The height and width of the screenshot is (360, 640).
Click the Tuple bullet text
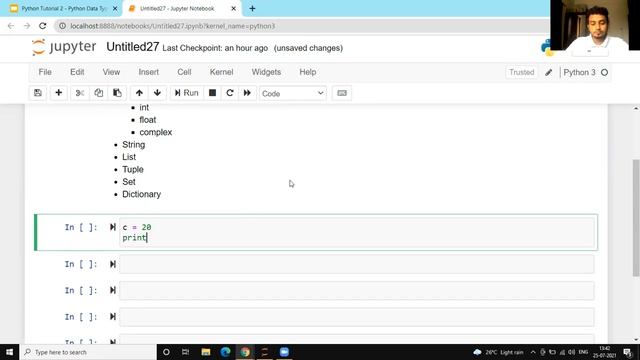133,169
